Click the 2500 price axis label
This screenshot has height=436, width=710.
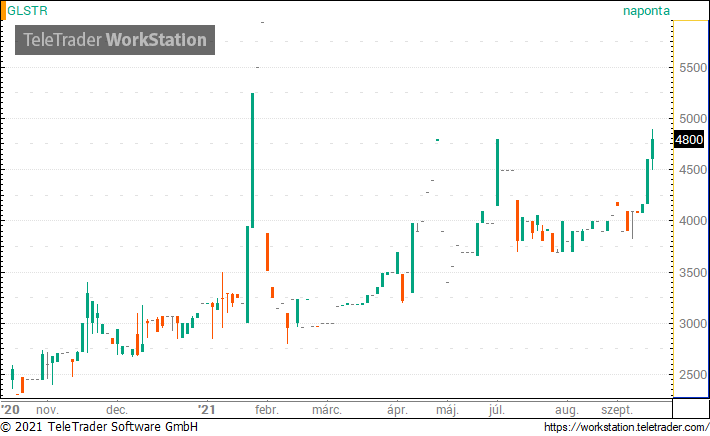[x=693, y=375]
